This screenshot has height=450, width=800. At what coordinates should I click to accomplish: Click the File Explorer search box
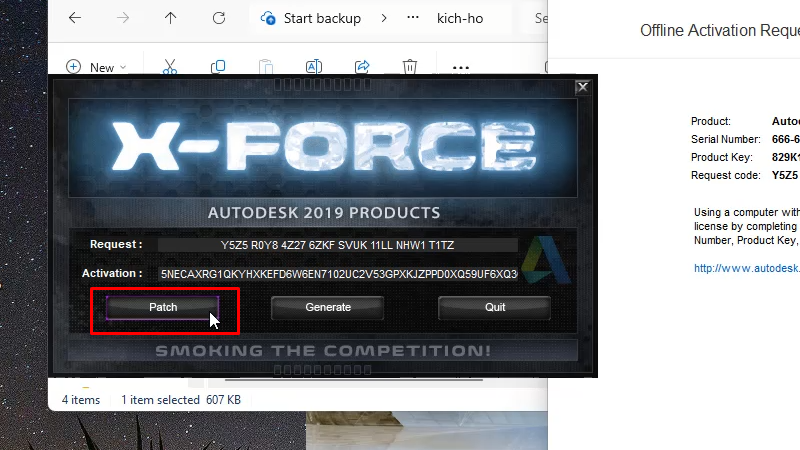point(538,18)
